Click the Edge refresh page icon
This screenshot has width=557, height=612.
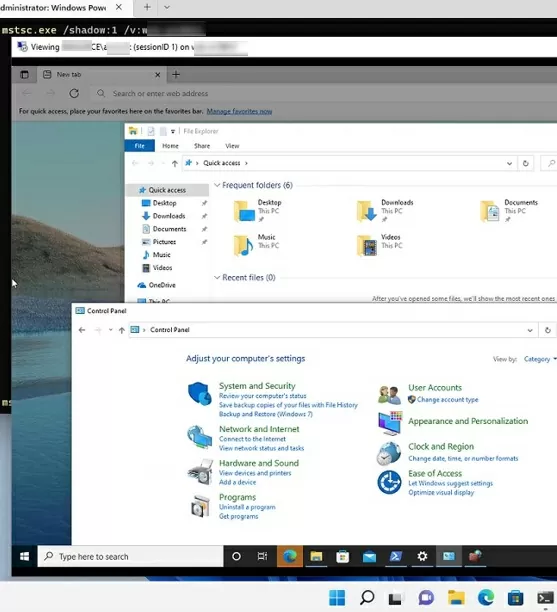point(74,93)
